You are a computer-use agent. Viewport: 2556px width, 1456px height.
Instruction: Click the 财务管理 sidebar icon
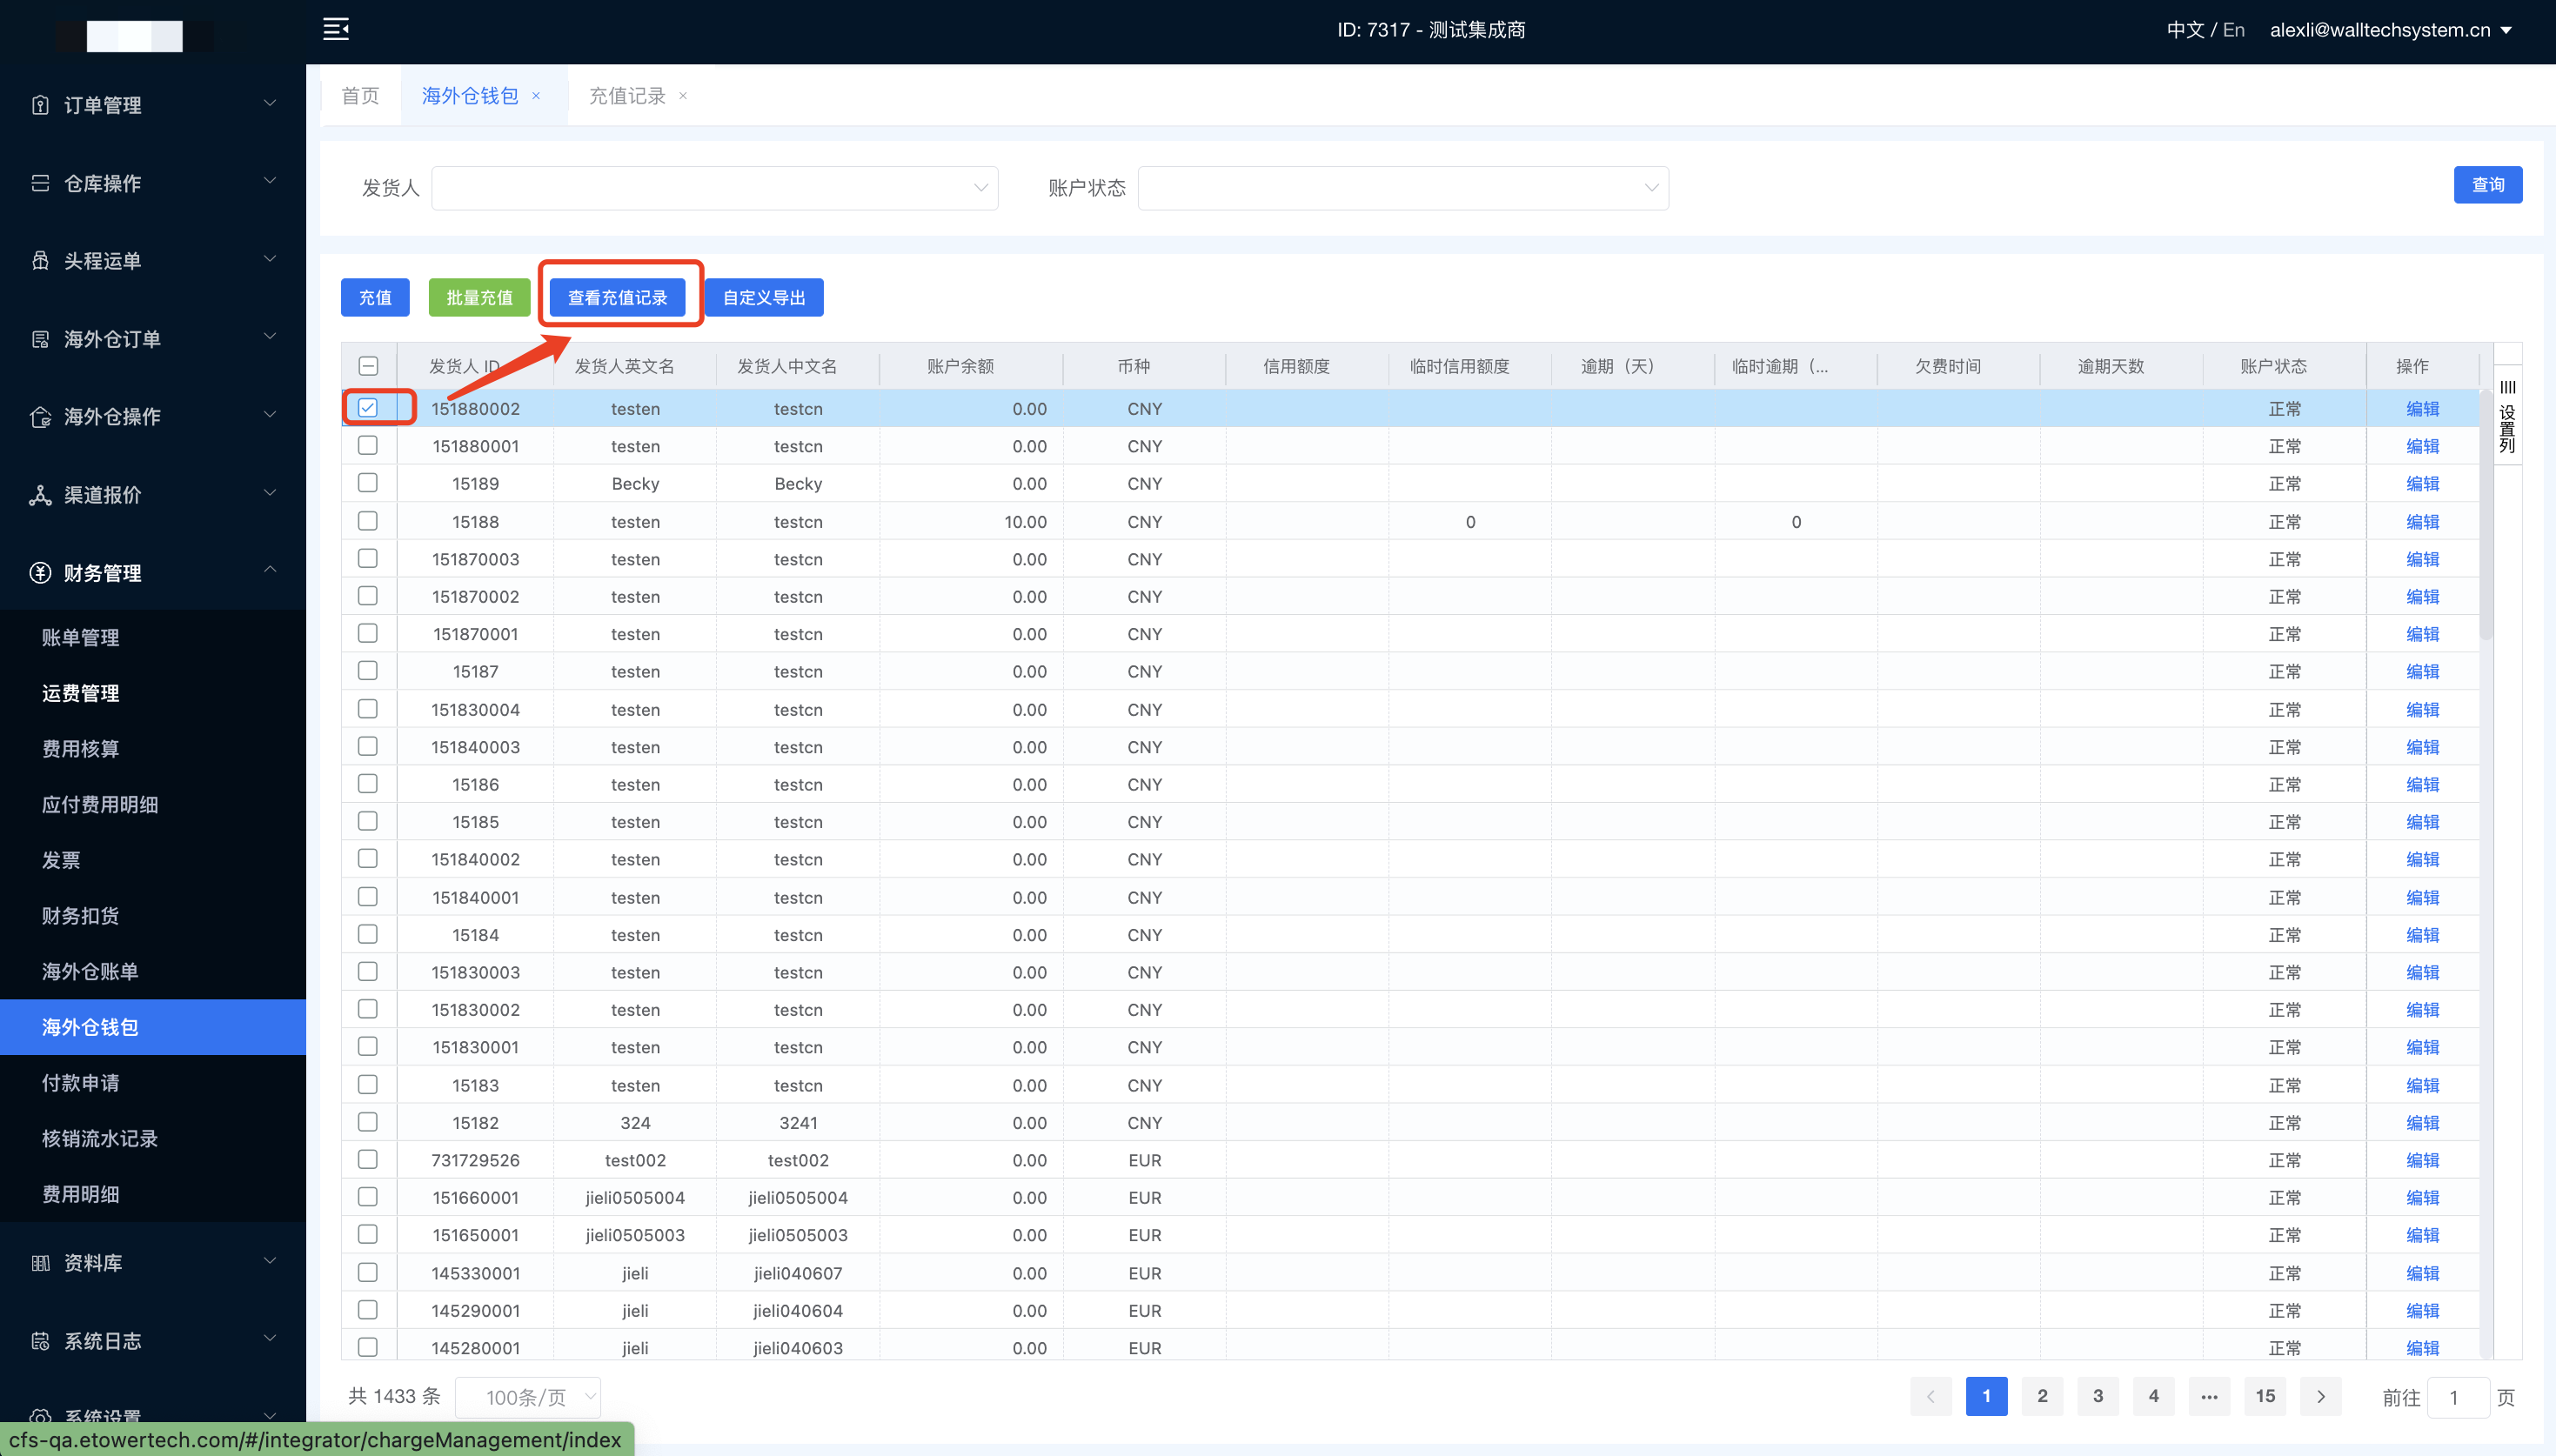click(x=40, y=573)
